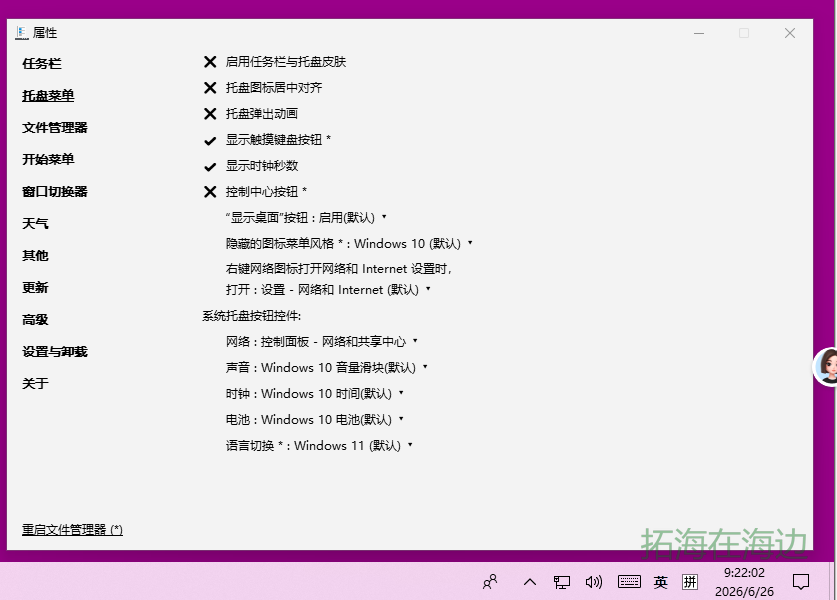Open the touch keyboard tray button
Screen dimensions: 837x600
point(629,582)
